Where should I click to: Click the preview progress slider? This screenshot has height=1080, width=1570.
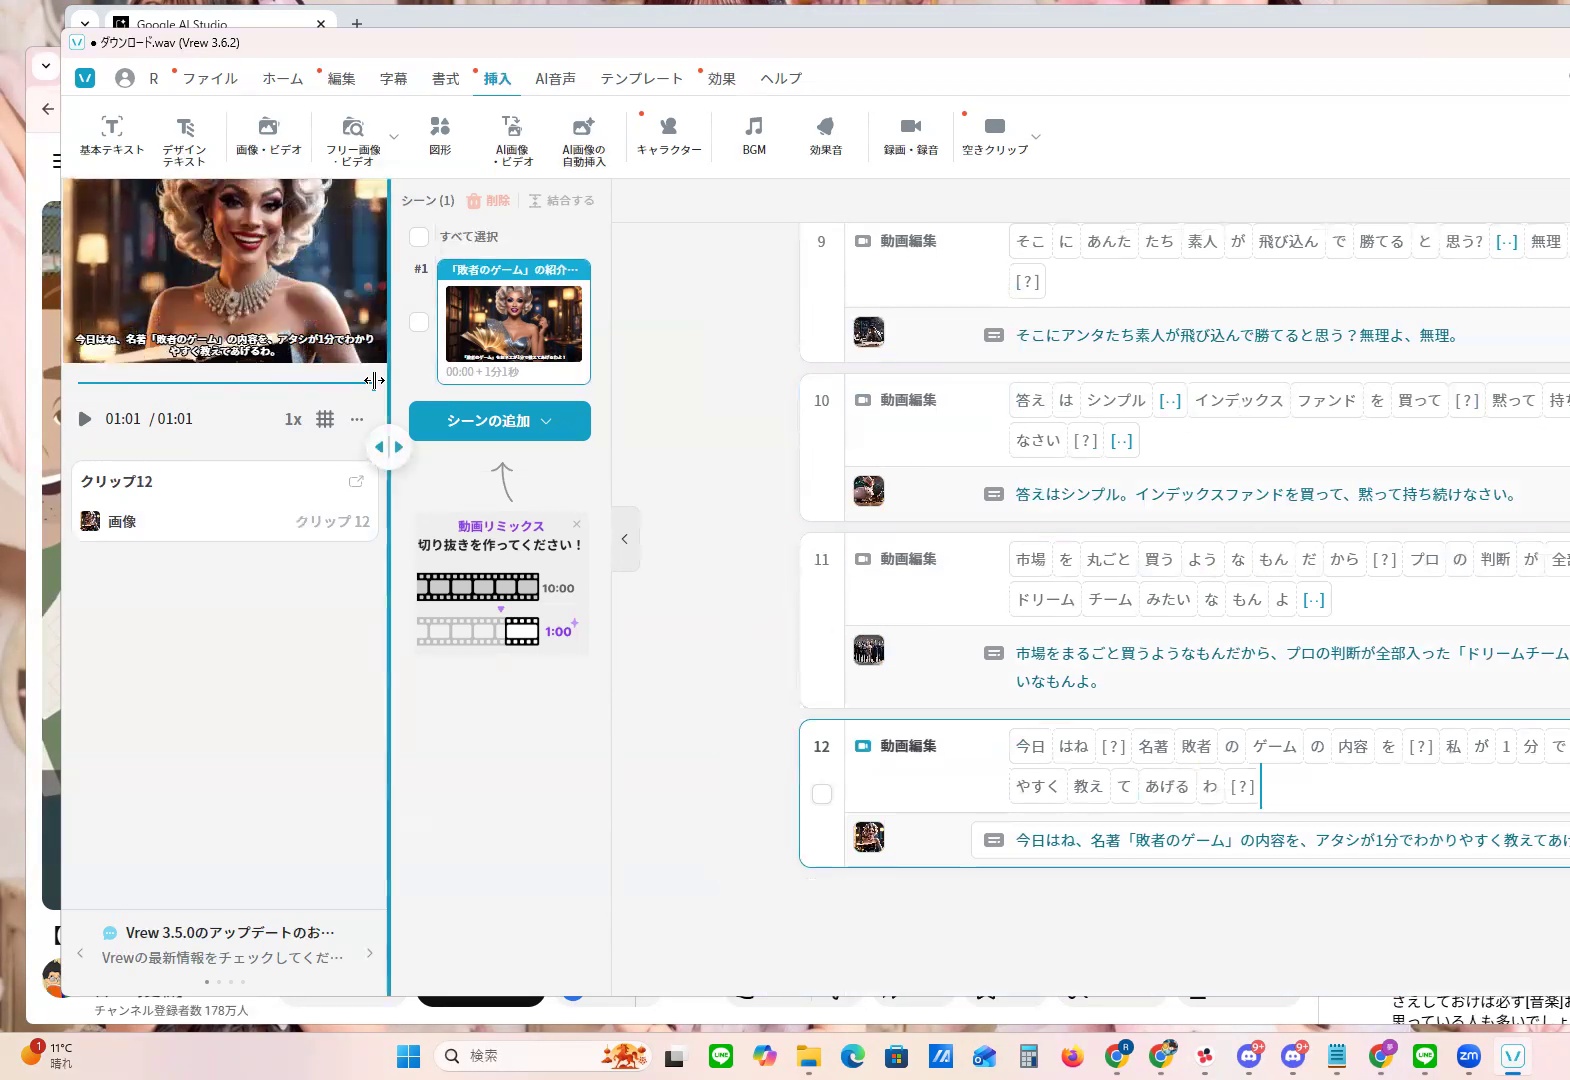pos(226,381)
